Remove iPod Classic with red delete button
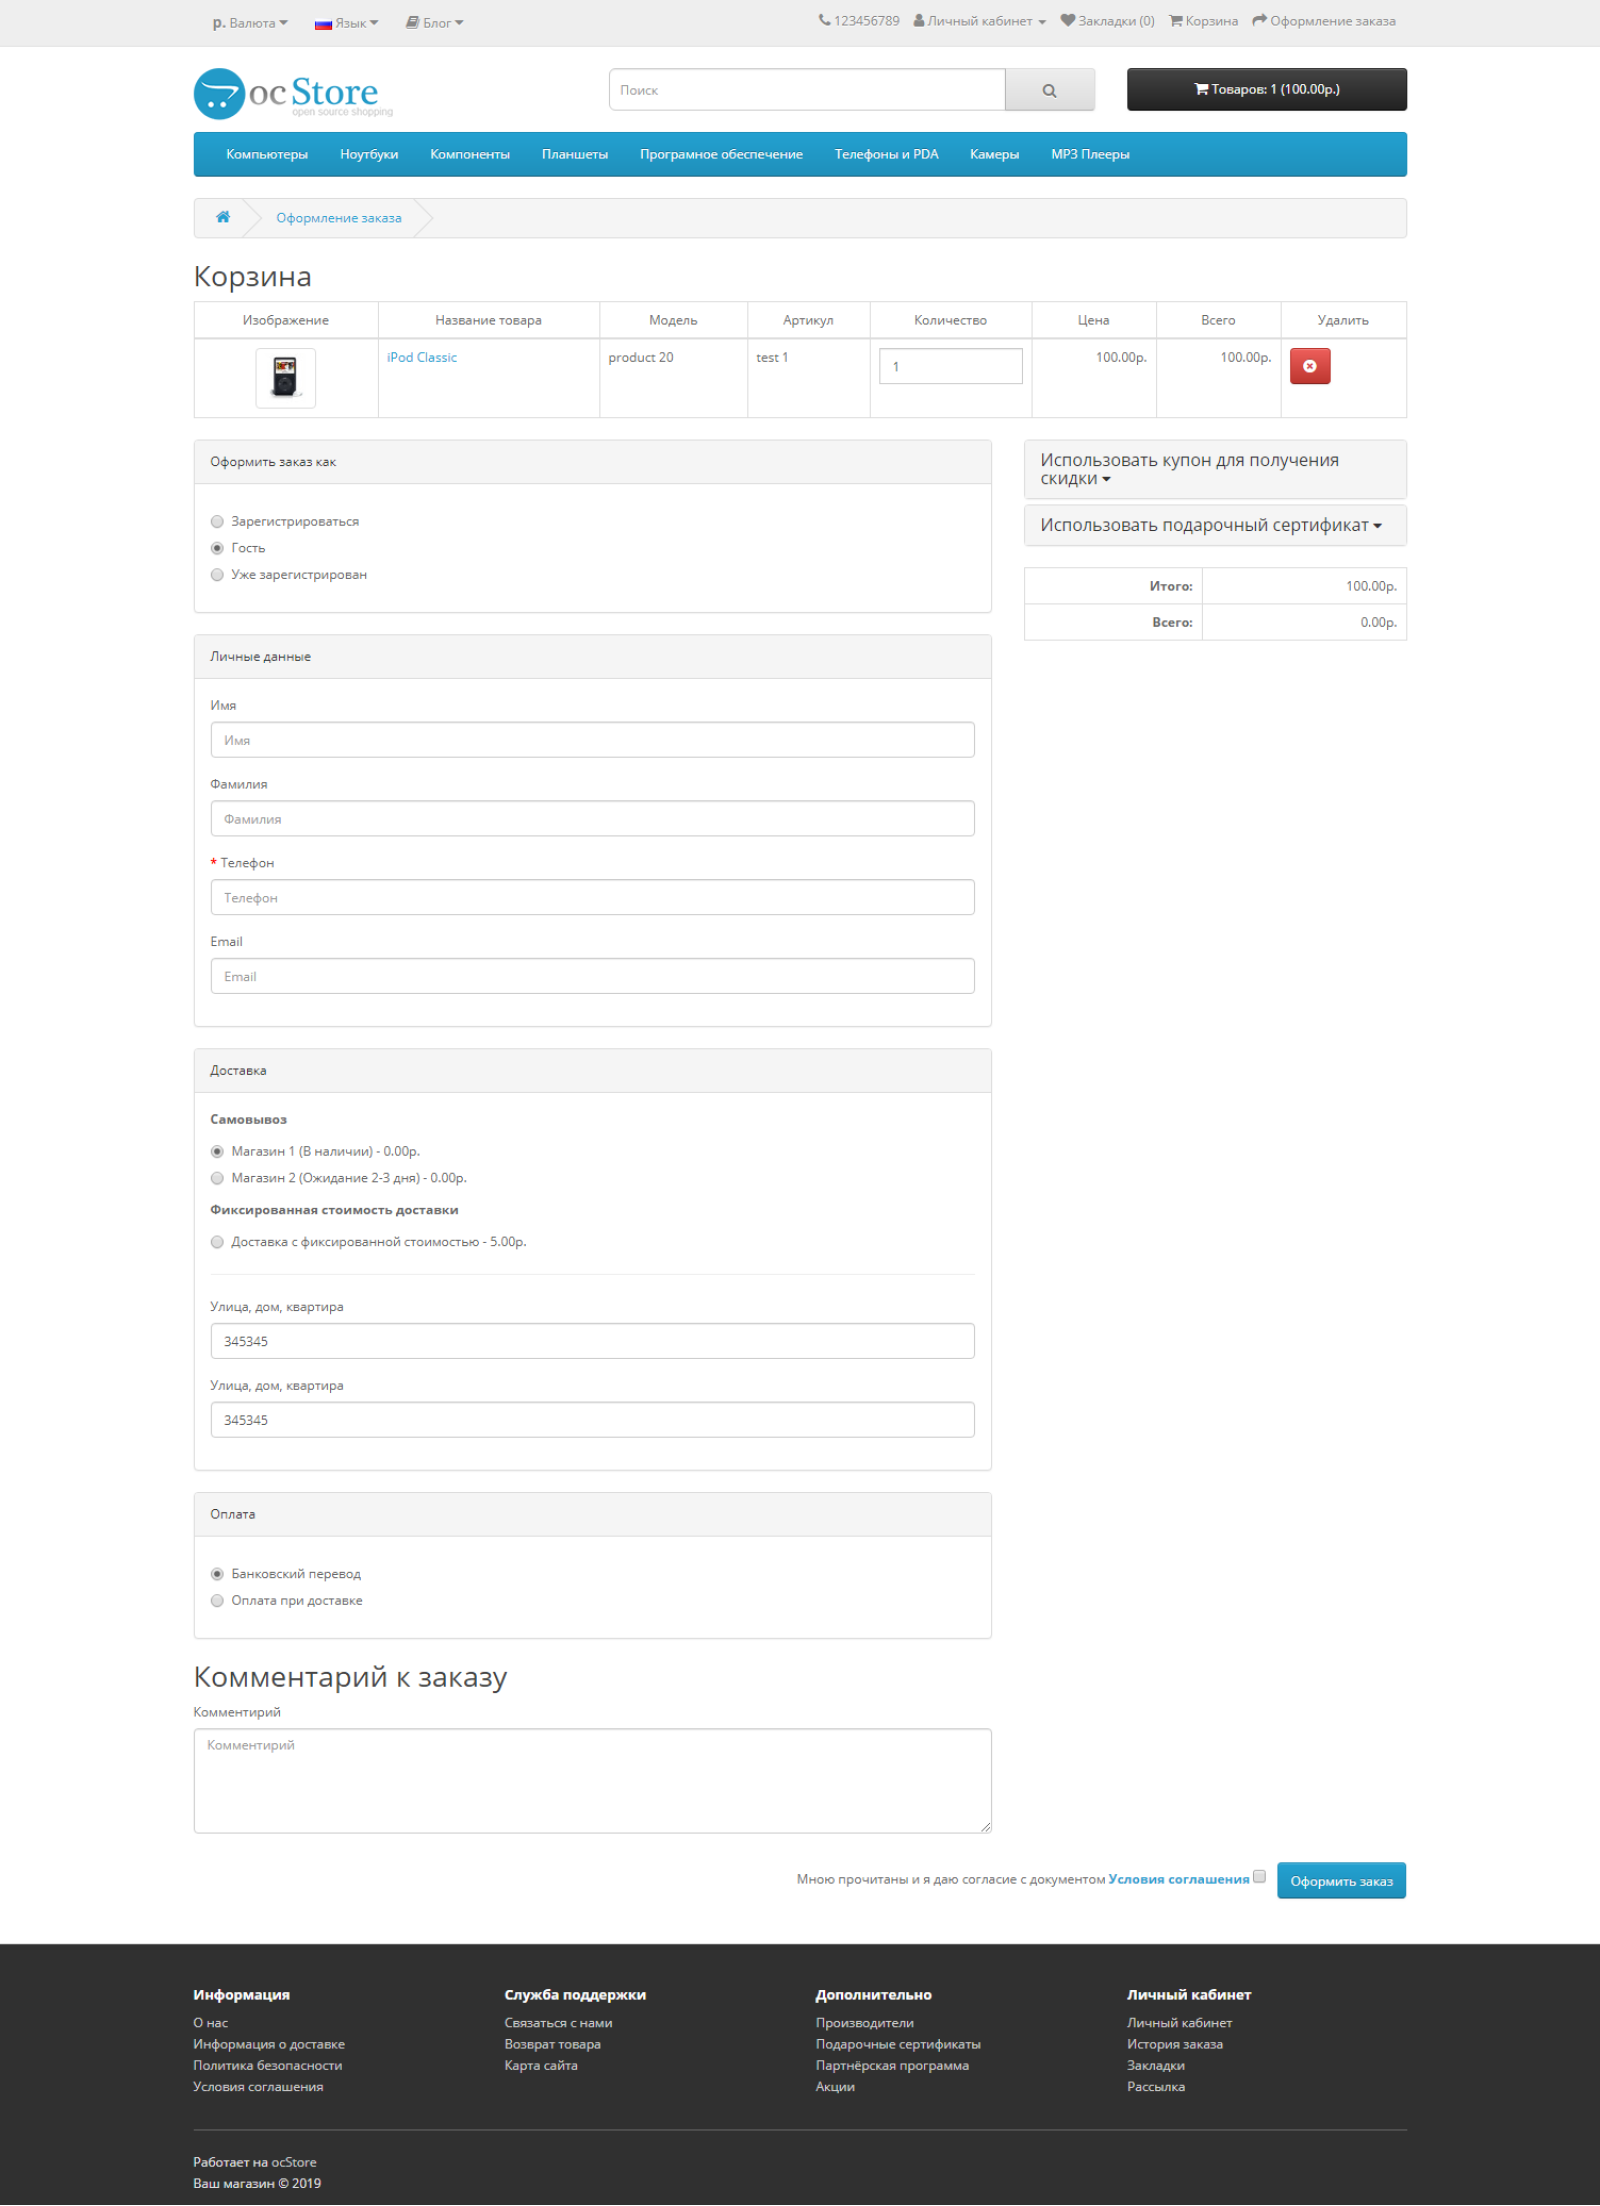The image size is (1600, 2206). (x=1310, y=366)
